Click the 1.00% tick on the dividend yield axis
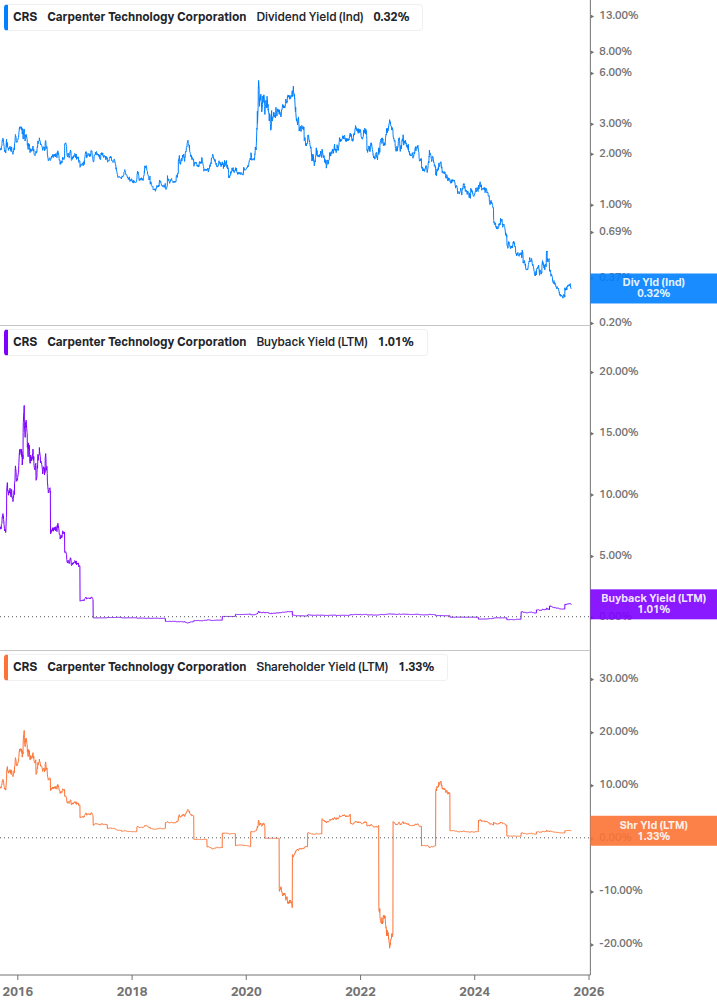Image resolution: width=717 pixels, height=1005 pixels. pyautogui.click(x=615, y=204)
